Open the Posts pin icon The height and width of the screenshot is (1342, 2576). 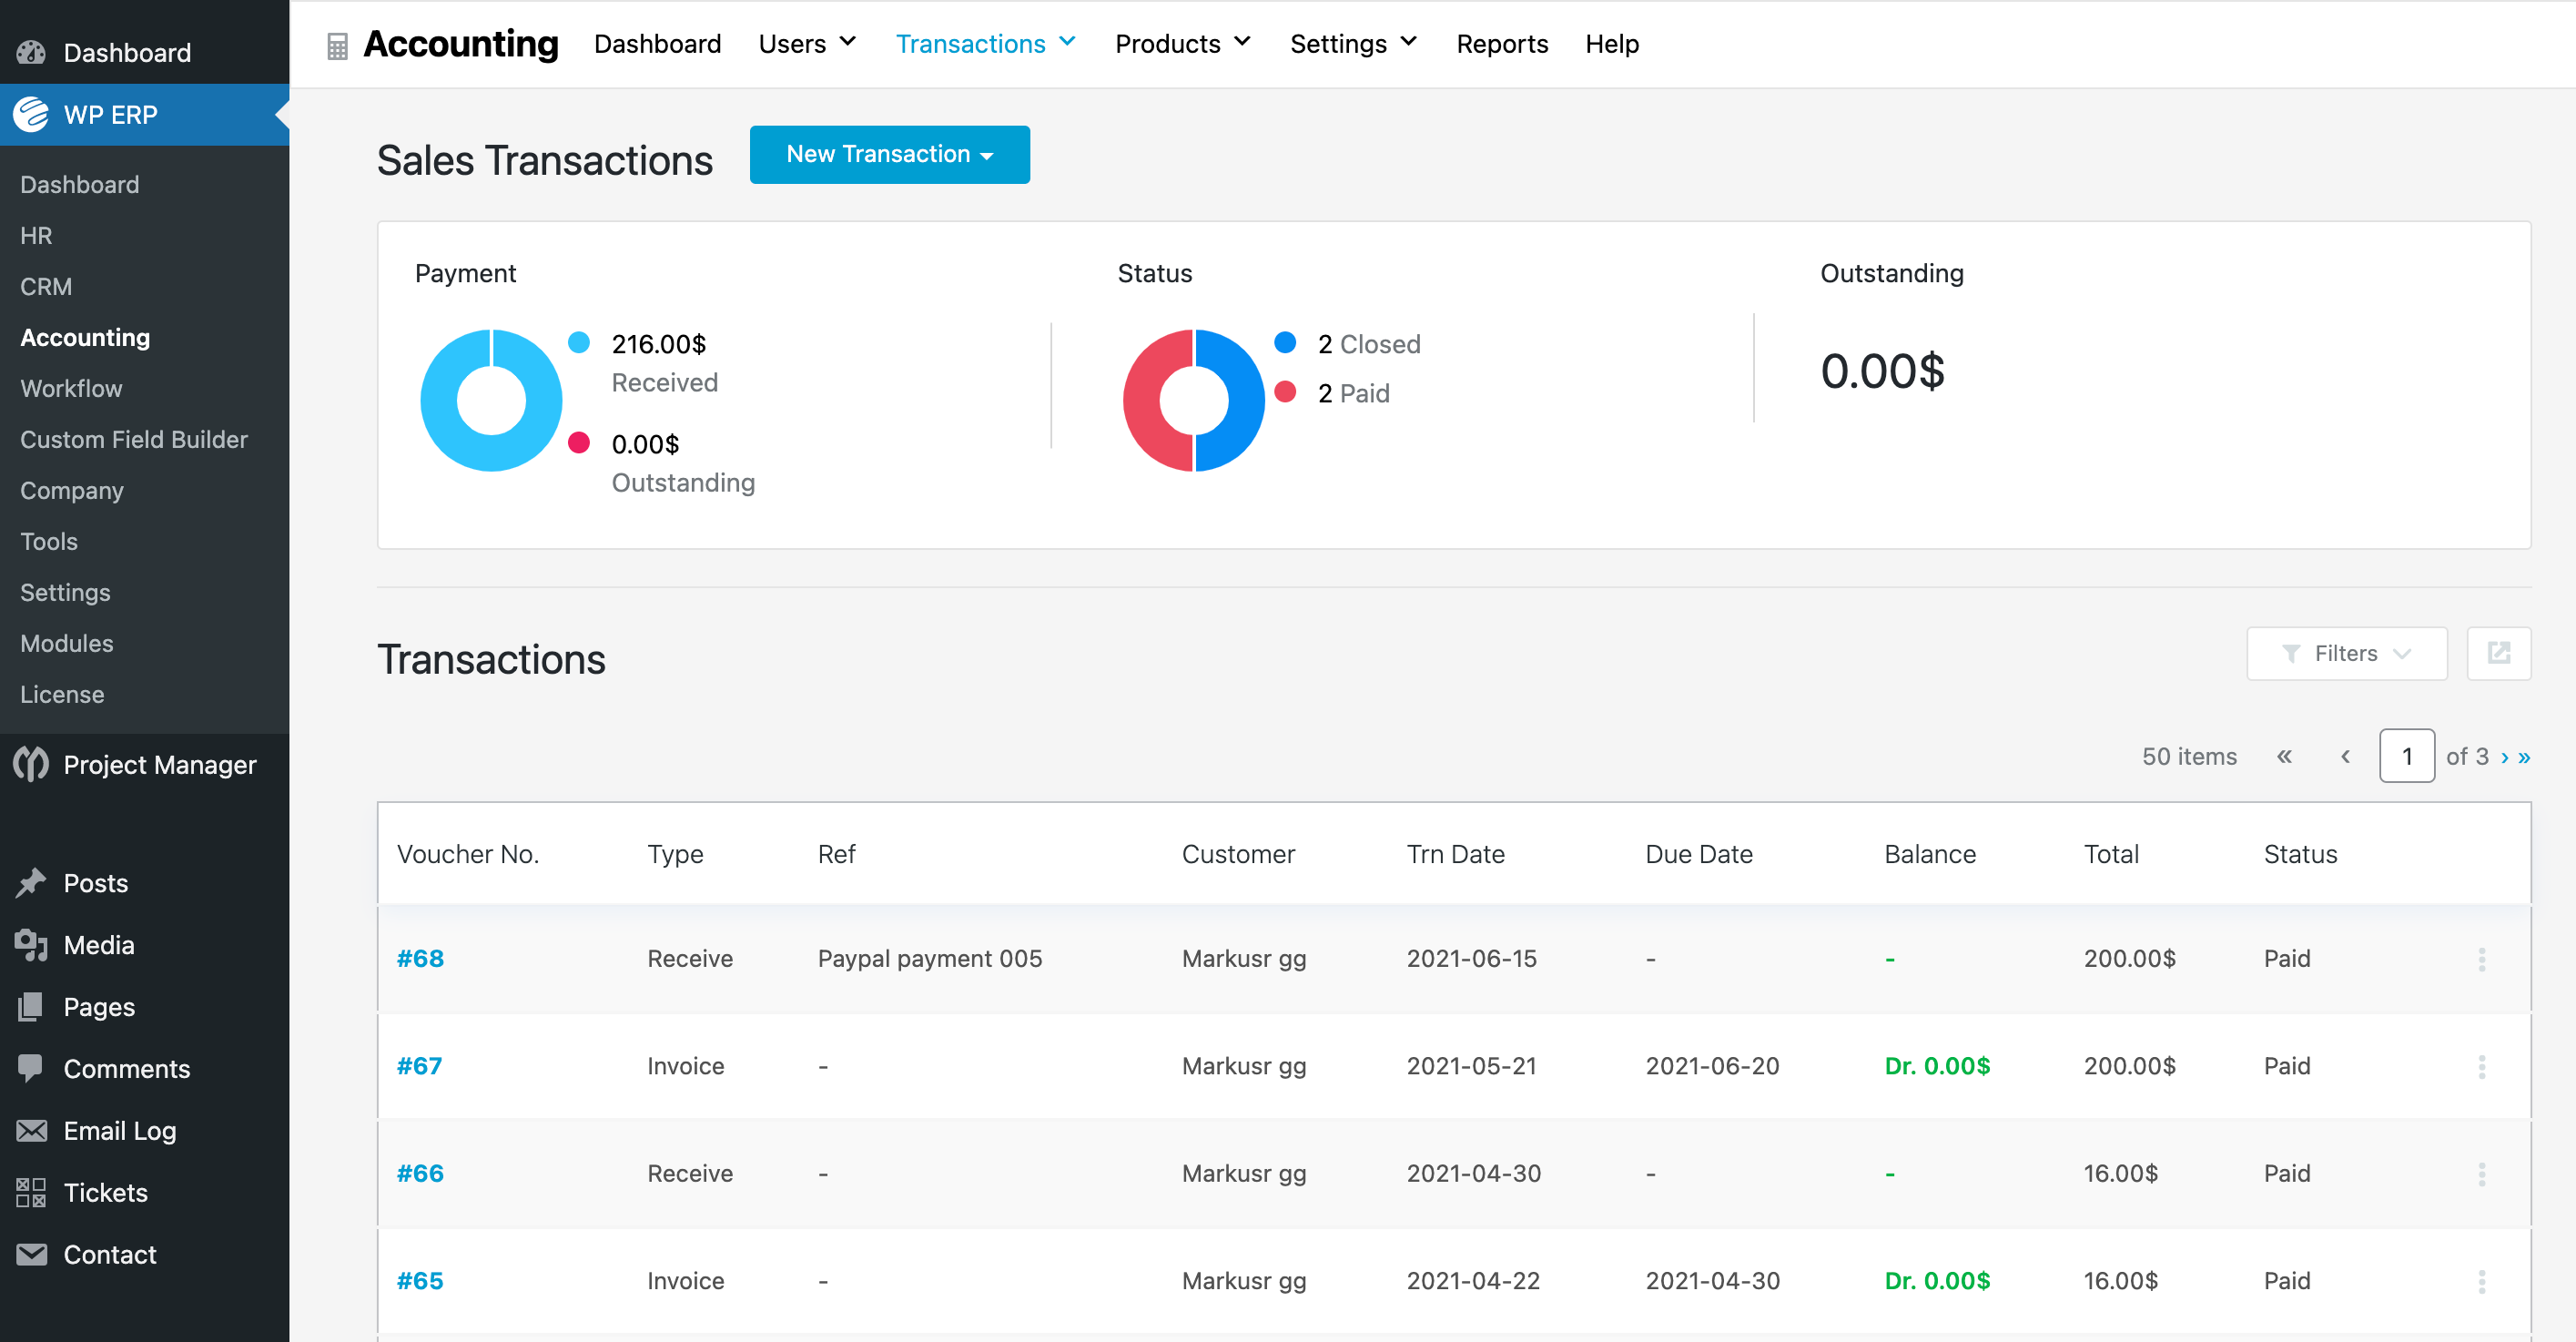(x=31, y=882)
